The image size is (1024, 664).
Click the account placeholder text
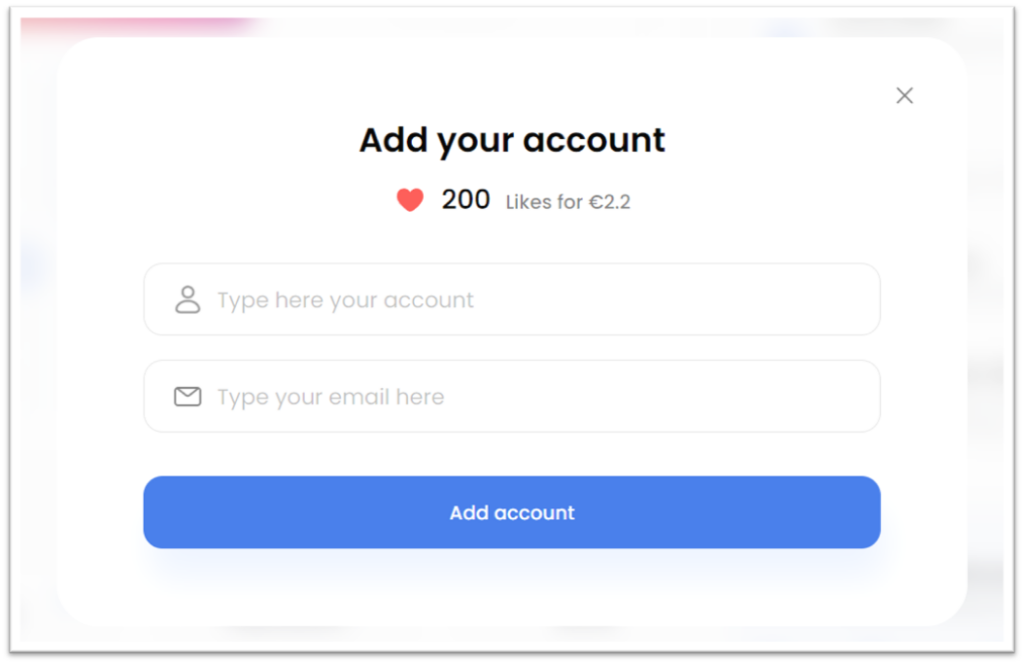(345, 301)
